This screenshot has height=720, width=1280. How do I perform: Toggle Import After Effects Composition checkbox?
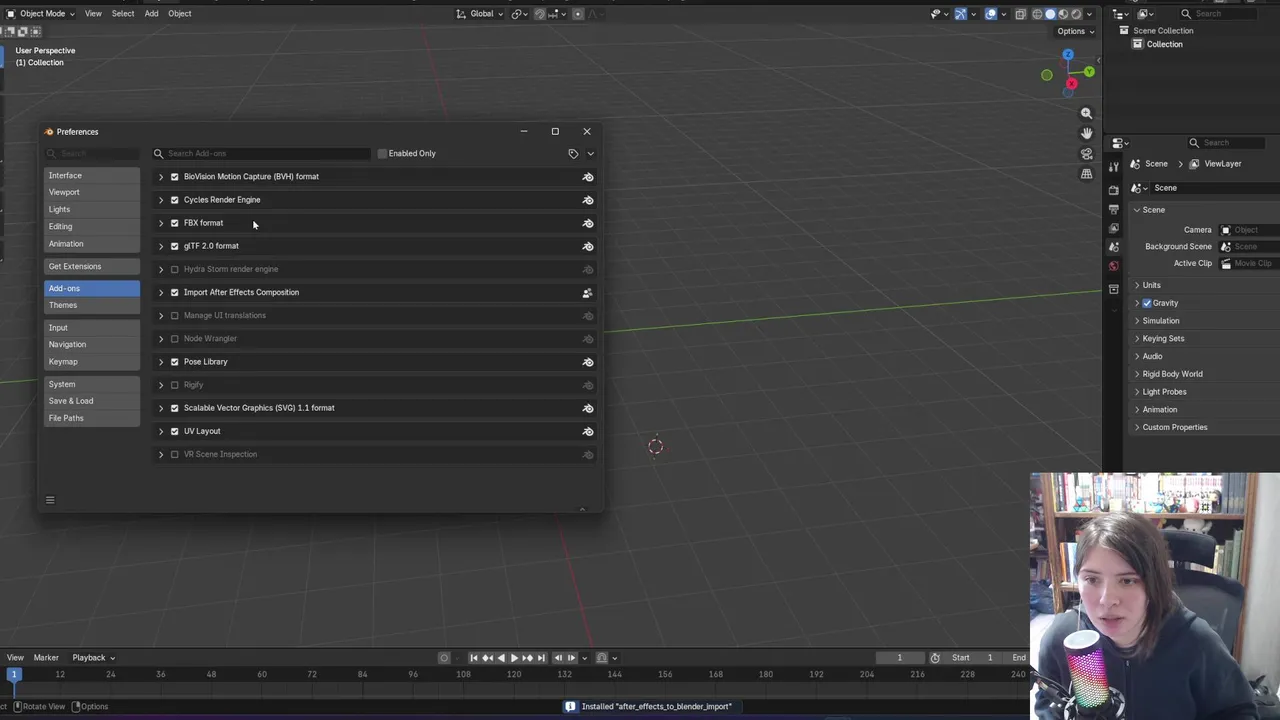point(175,292)
